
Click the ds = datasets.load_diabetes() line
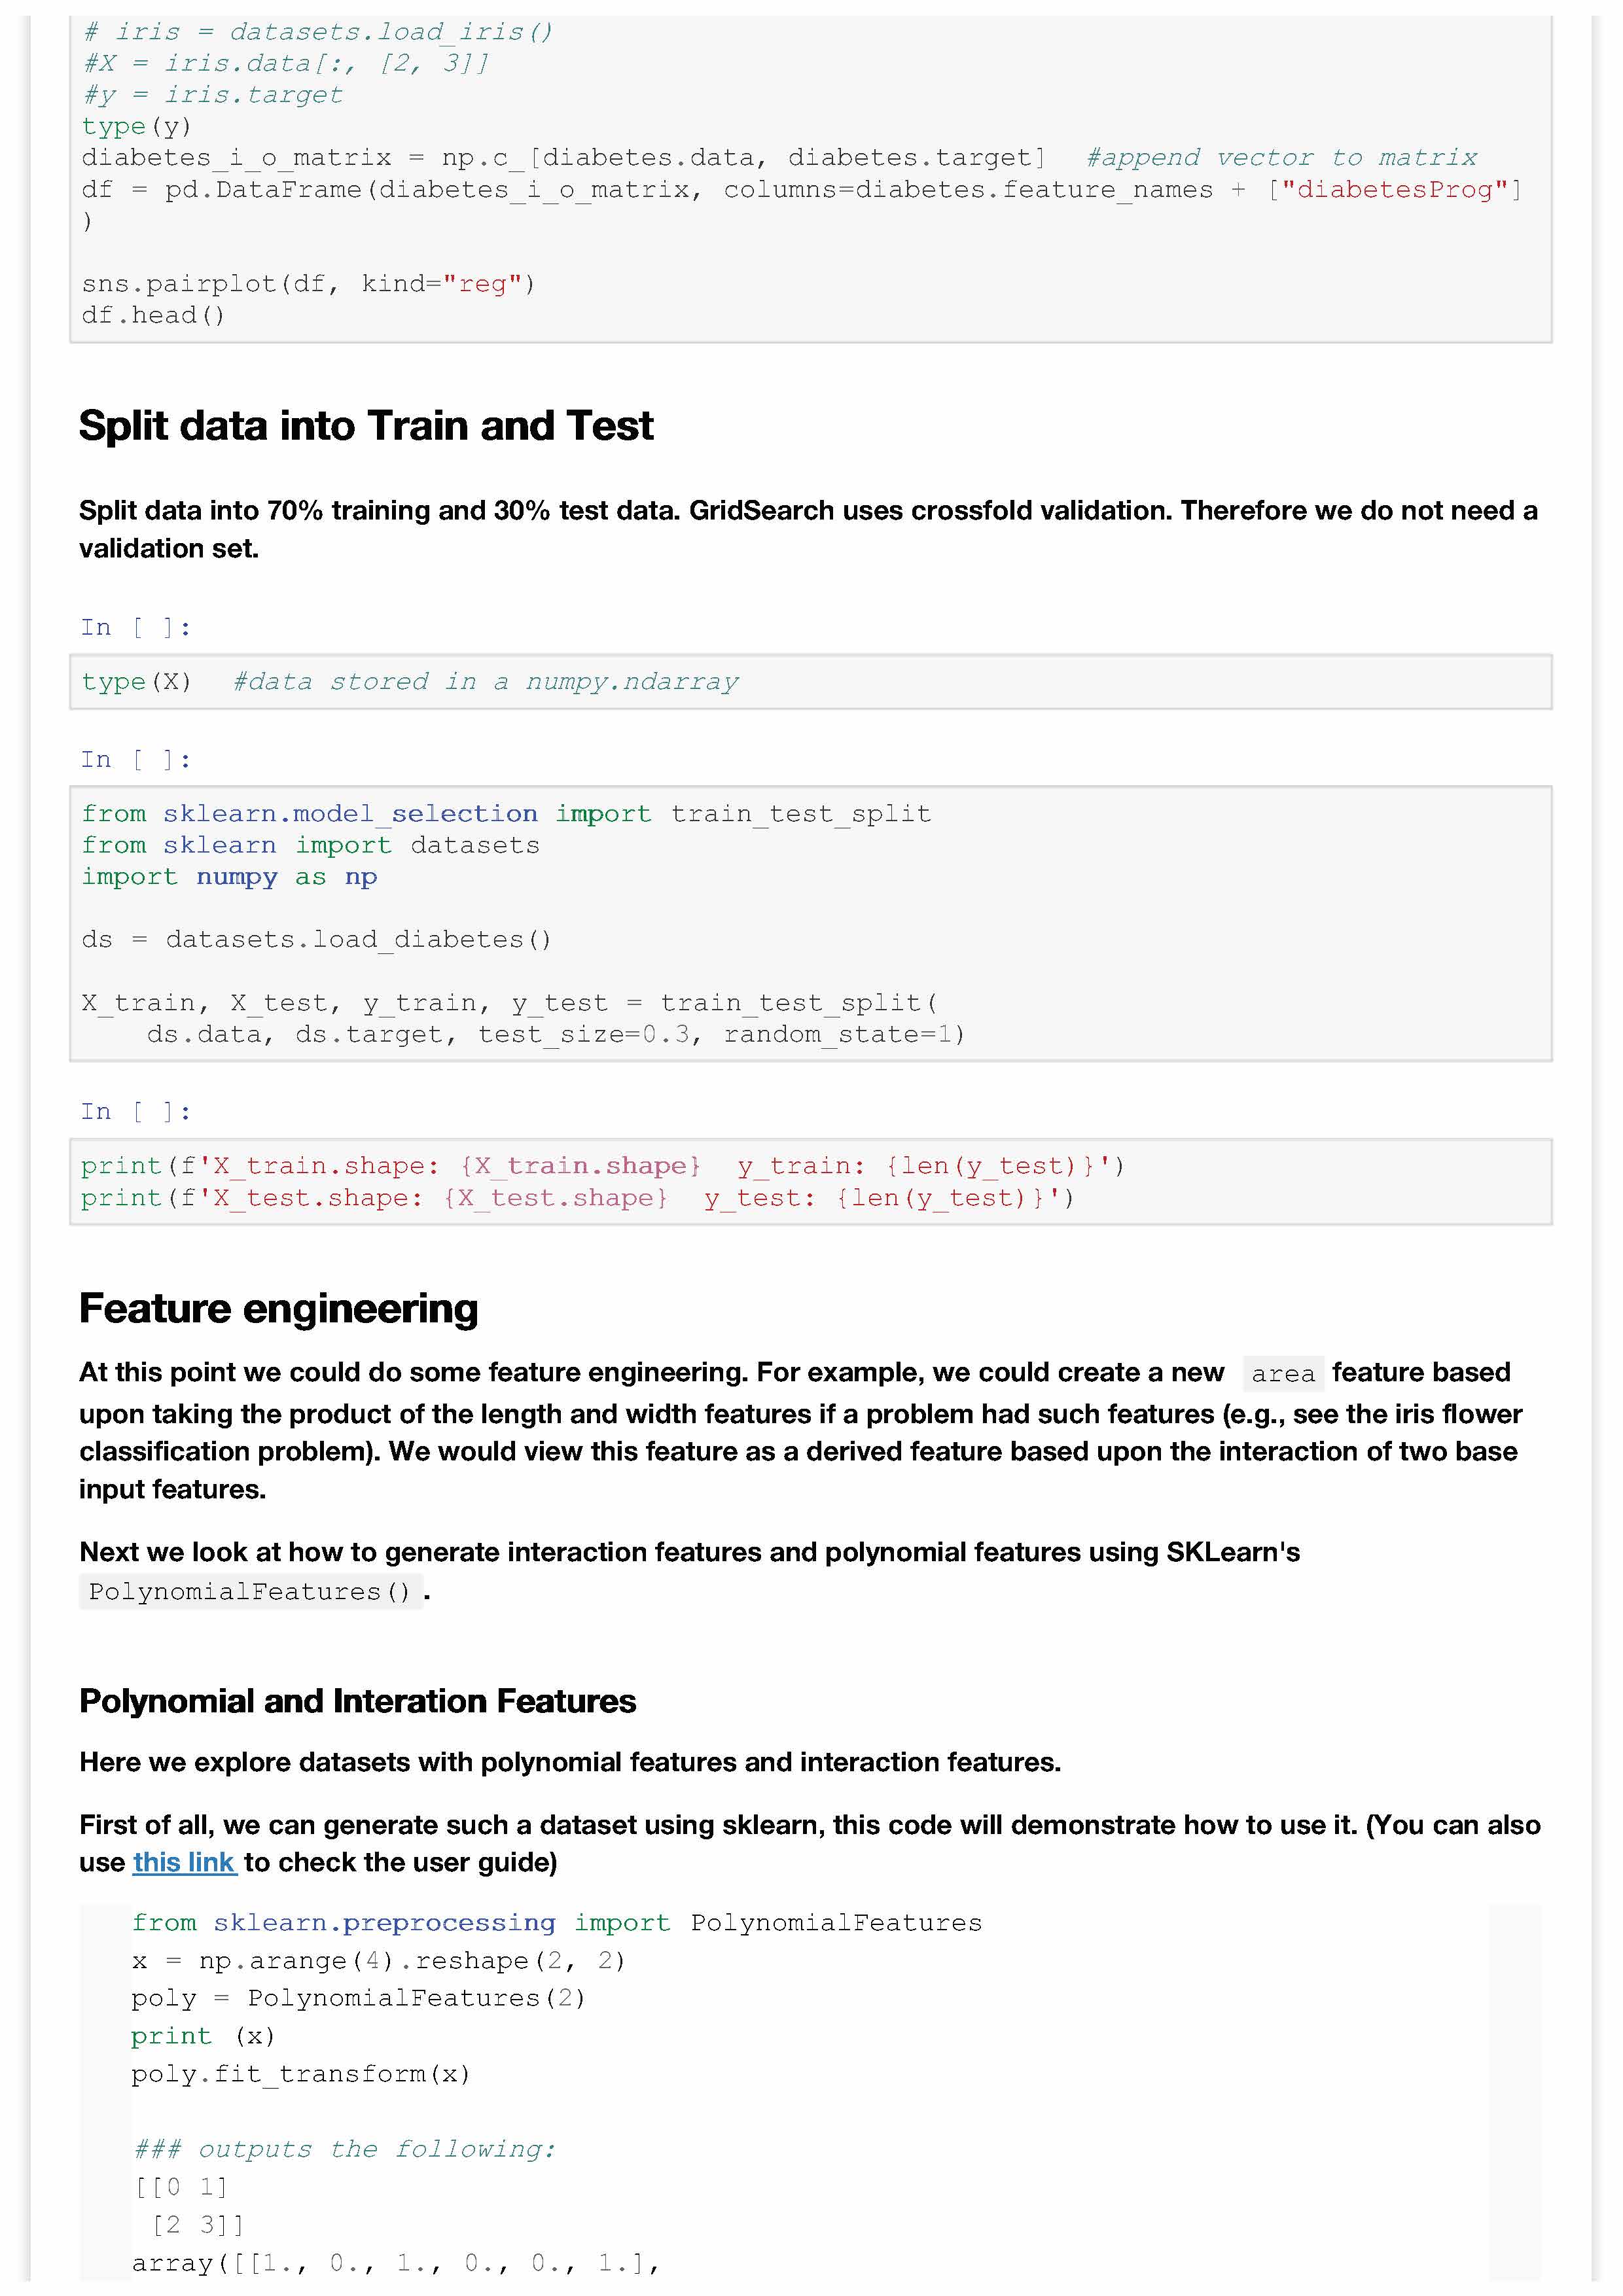(316, 940)
